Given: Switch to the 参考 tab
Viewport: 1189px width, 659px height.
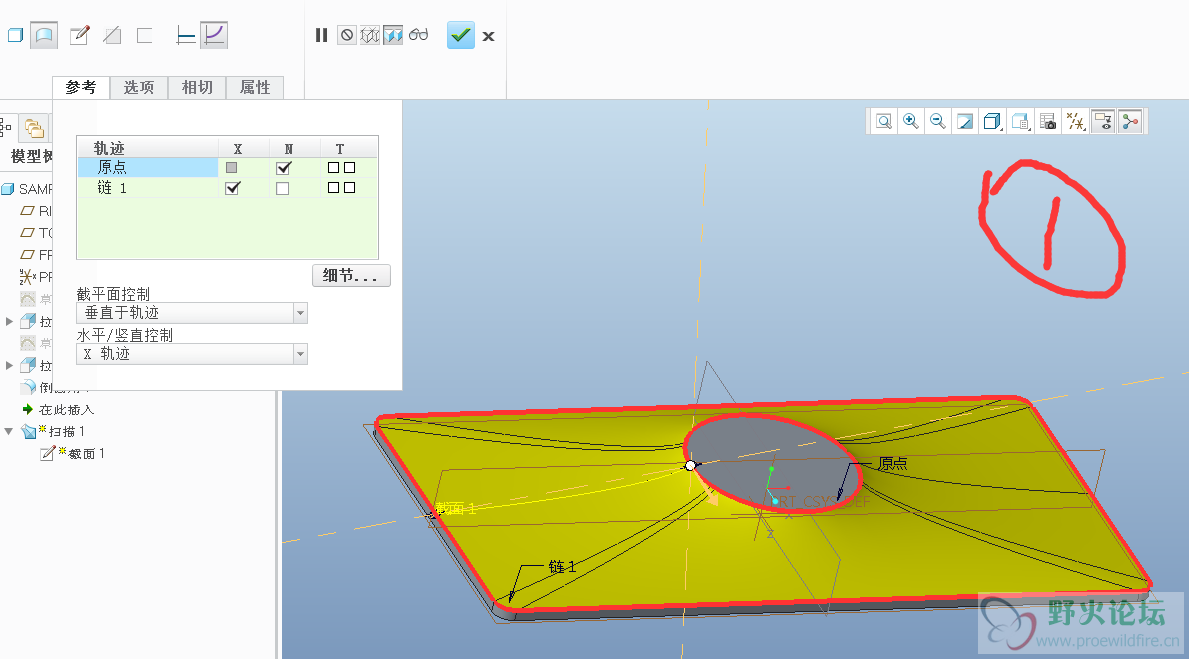Looking at the screenshot, I should (81, 87).
